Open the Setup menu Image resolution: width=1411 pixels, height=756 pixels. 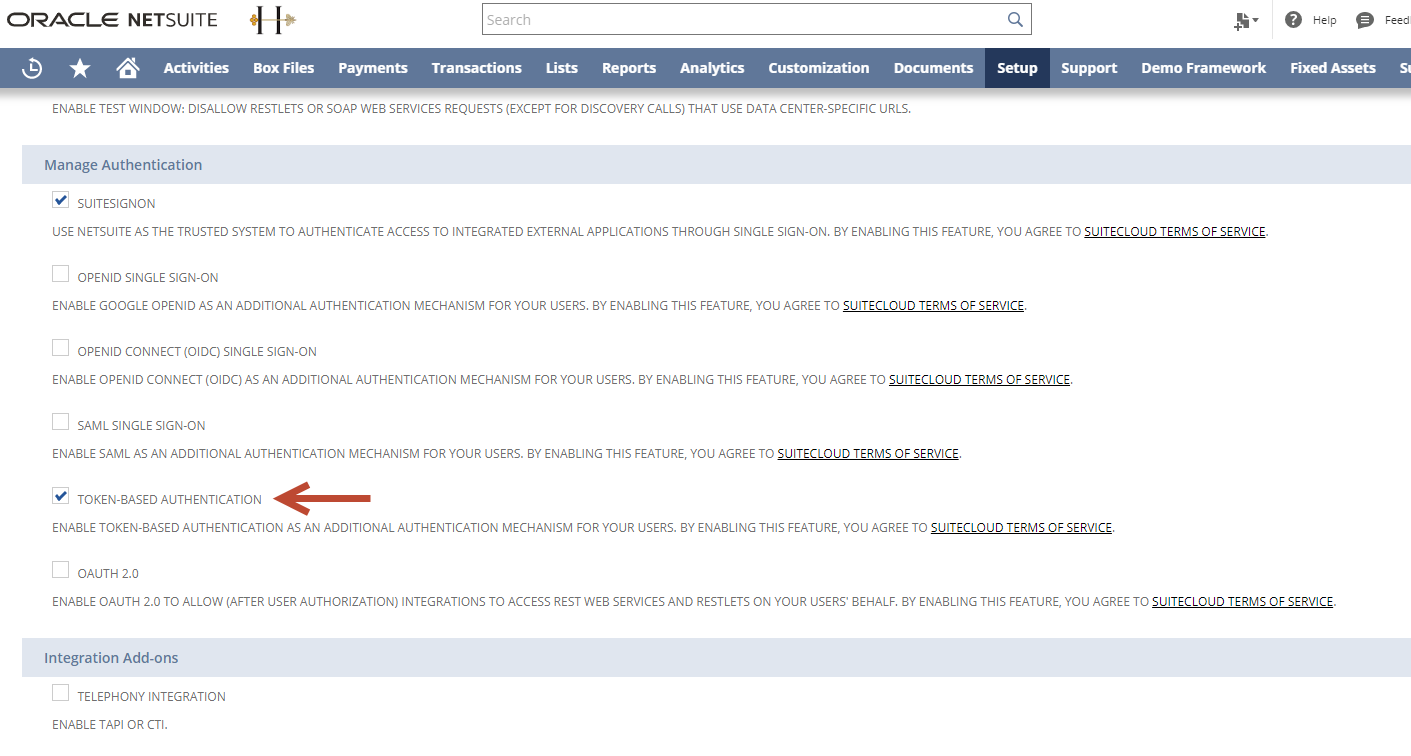tap(1017, 68)
